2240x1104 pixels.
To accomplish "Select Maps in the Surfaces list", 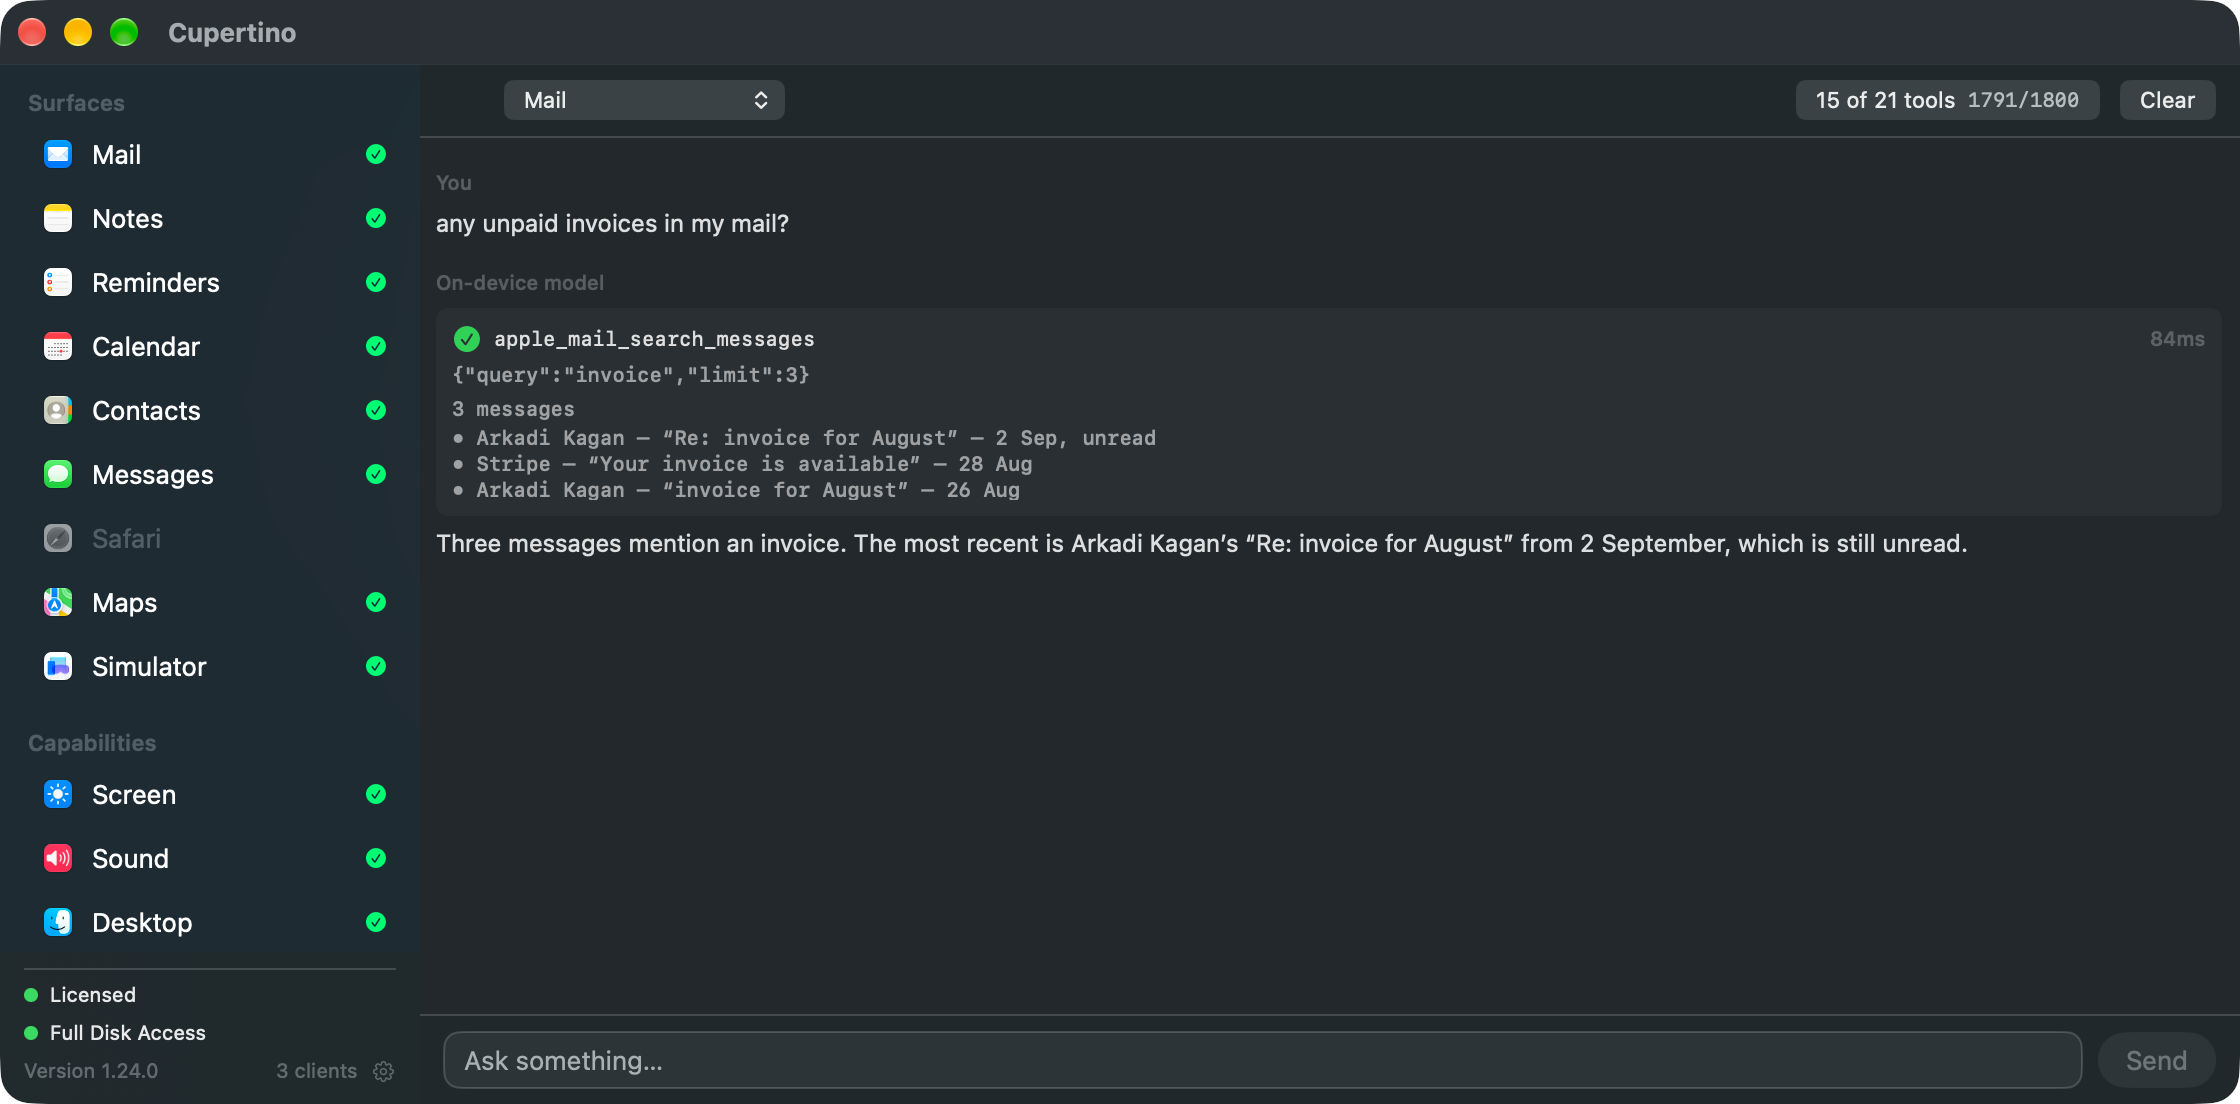I will [210, 602].
